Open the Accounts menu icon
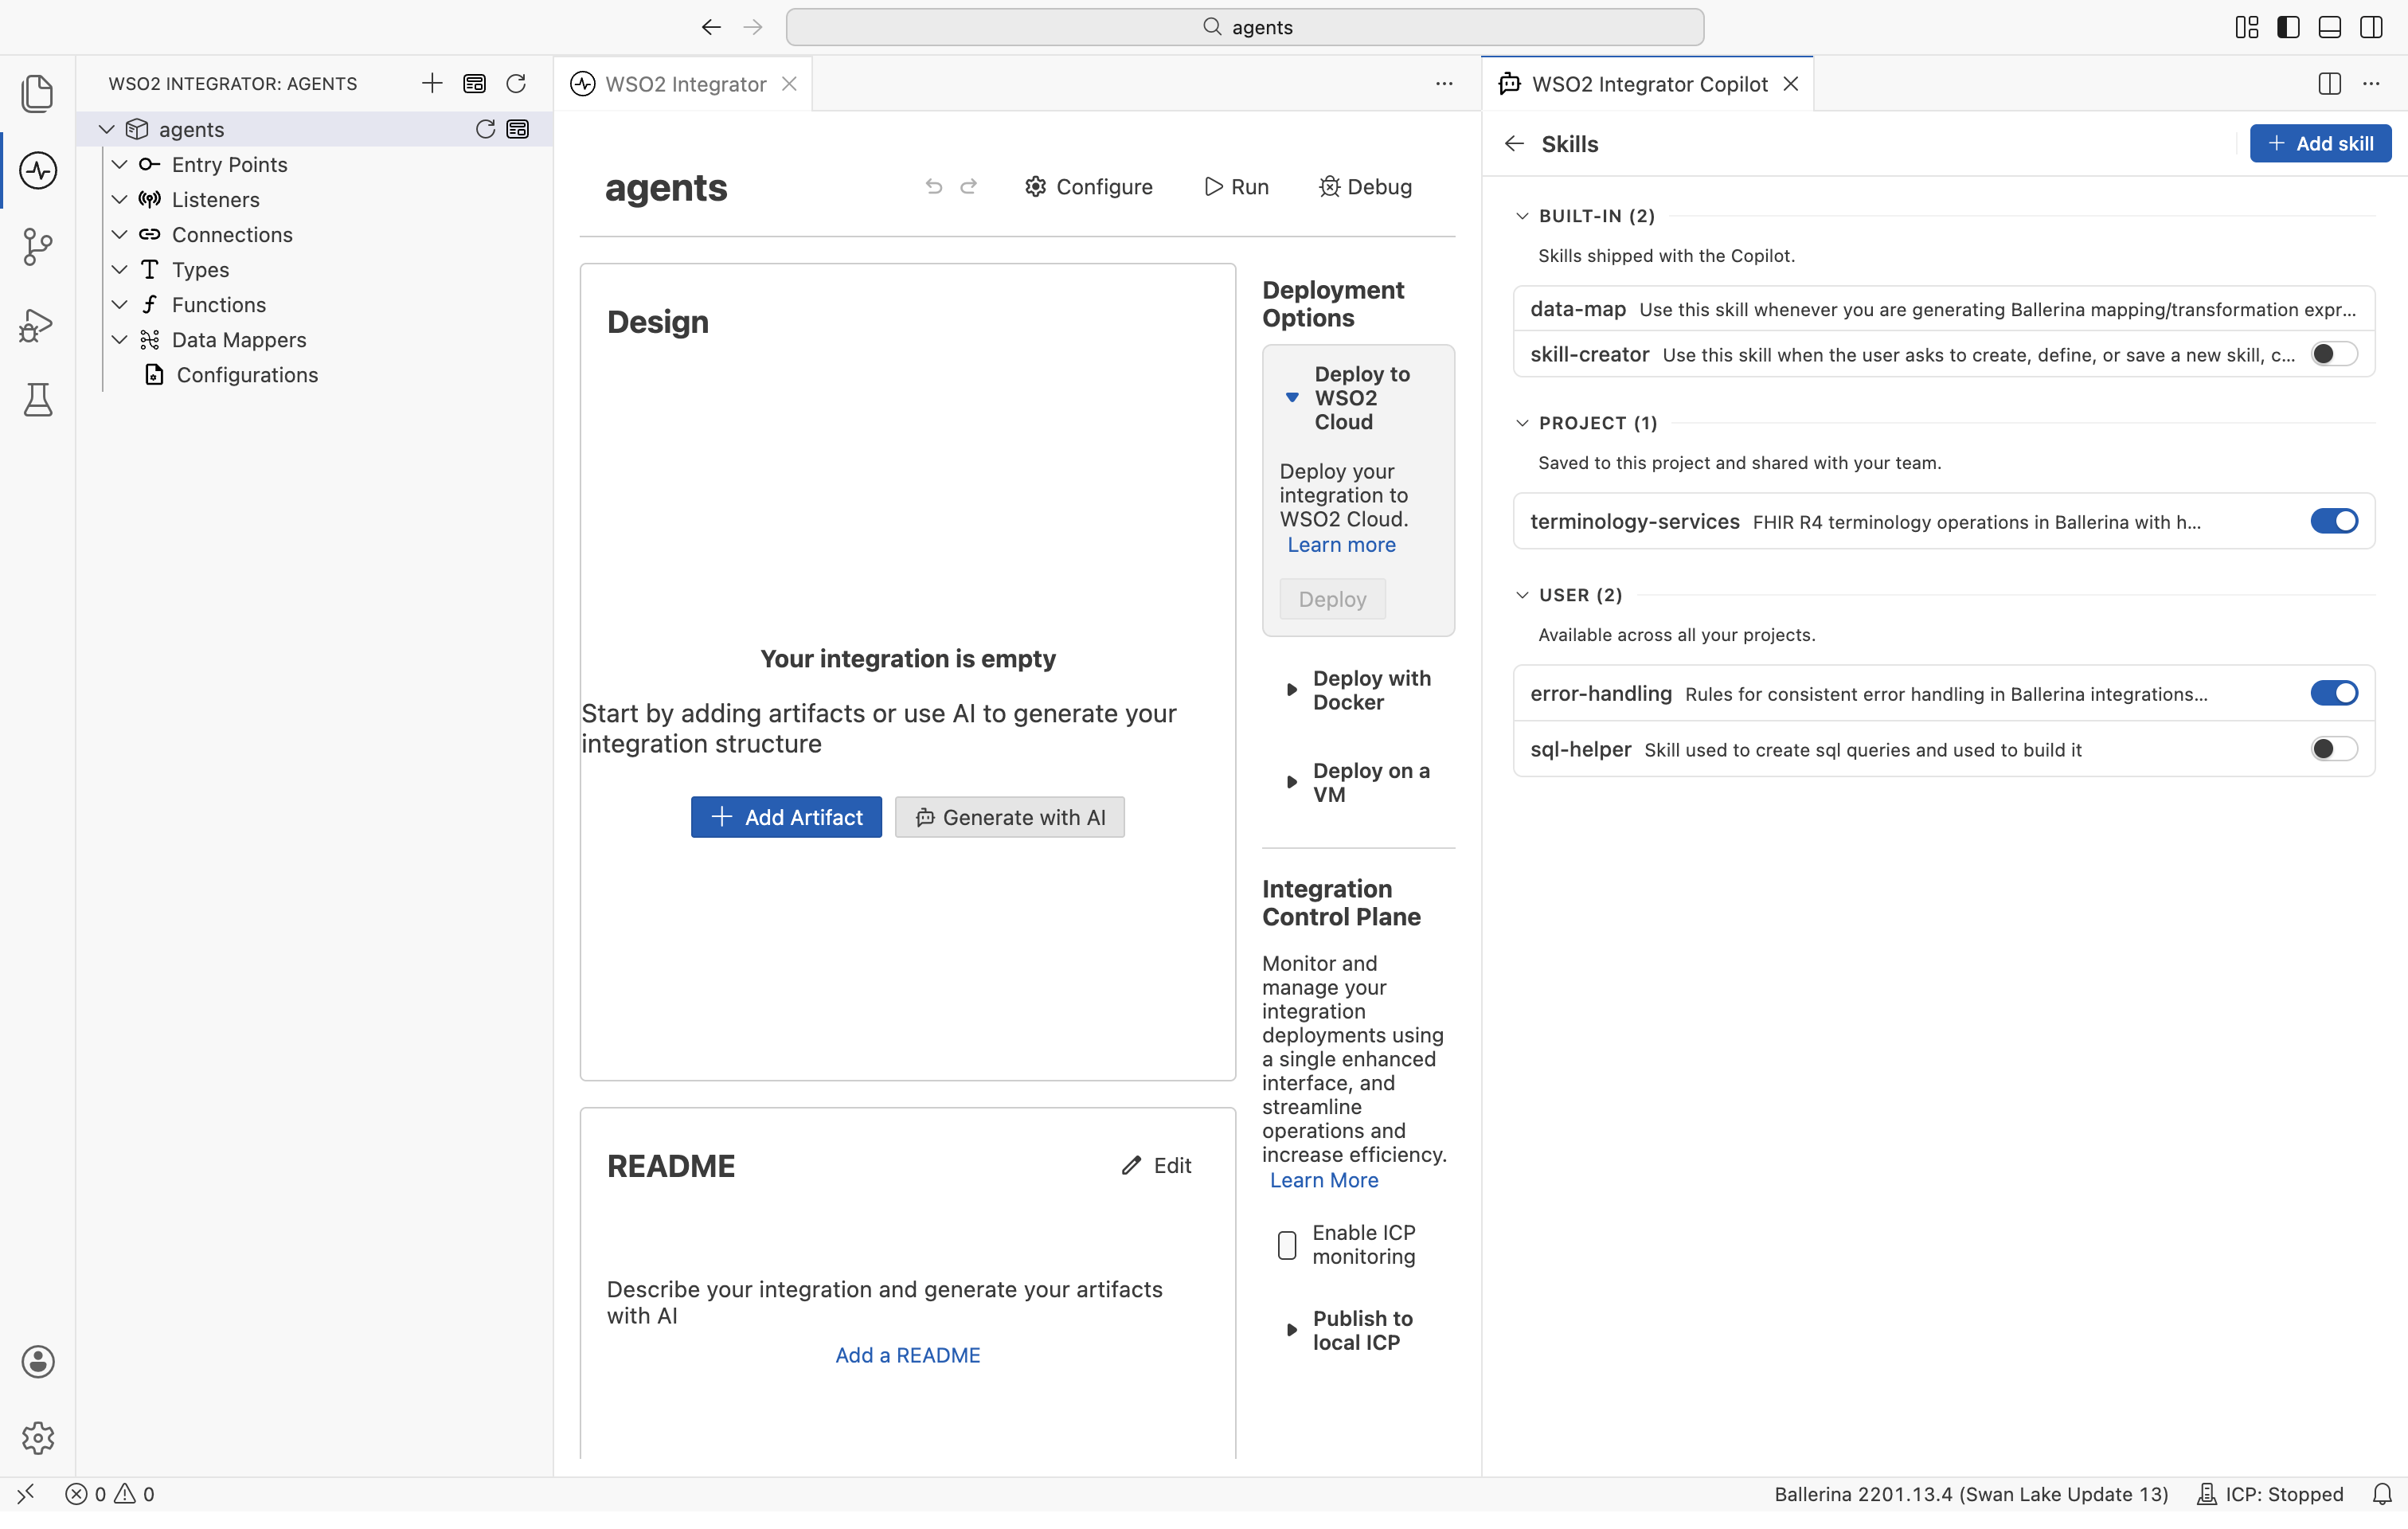This screenshot has width=2408, height=1529. pyautogui.click(x=37, y=1362)
